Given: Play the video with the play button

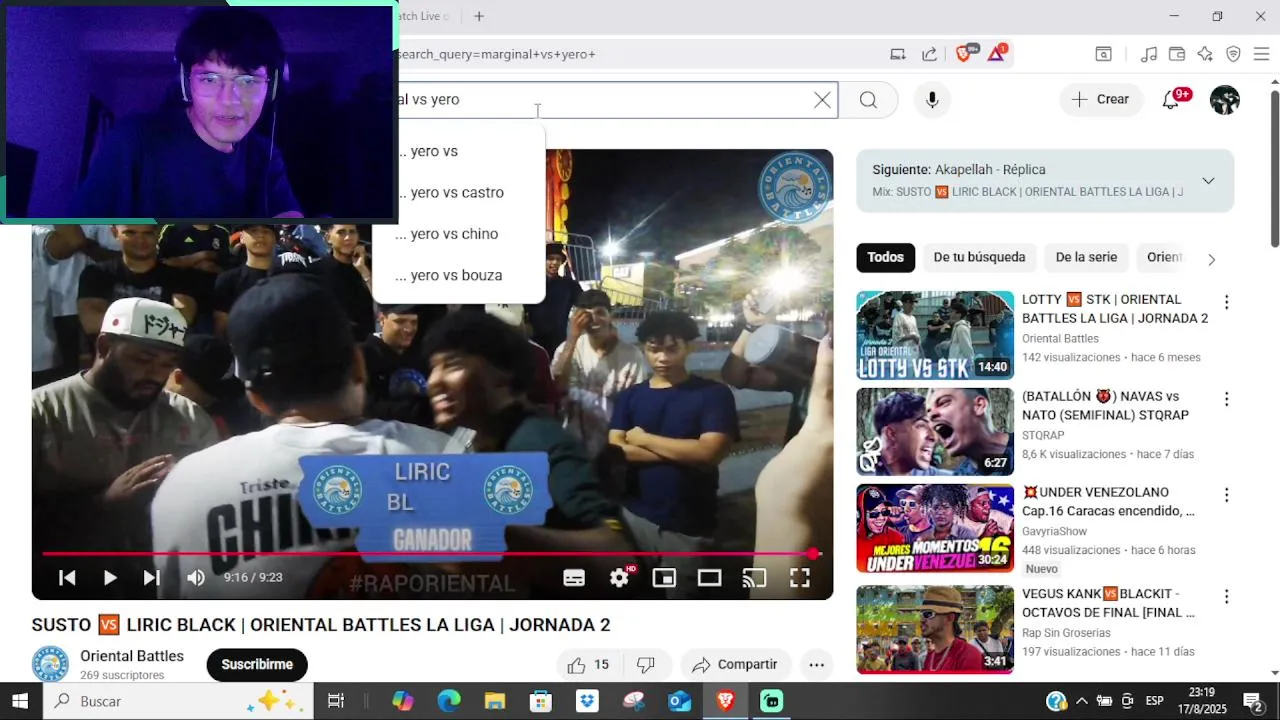Looking at the screenshot, I should tap(110, 577).
